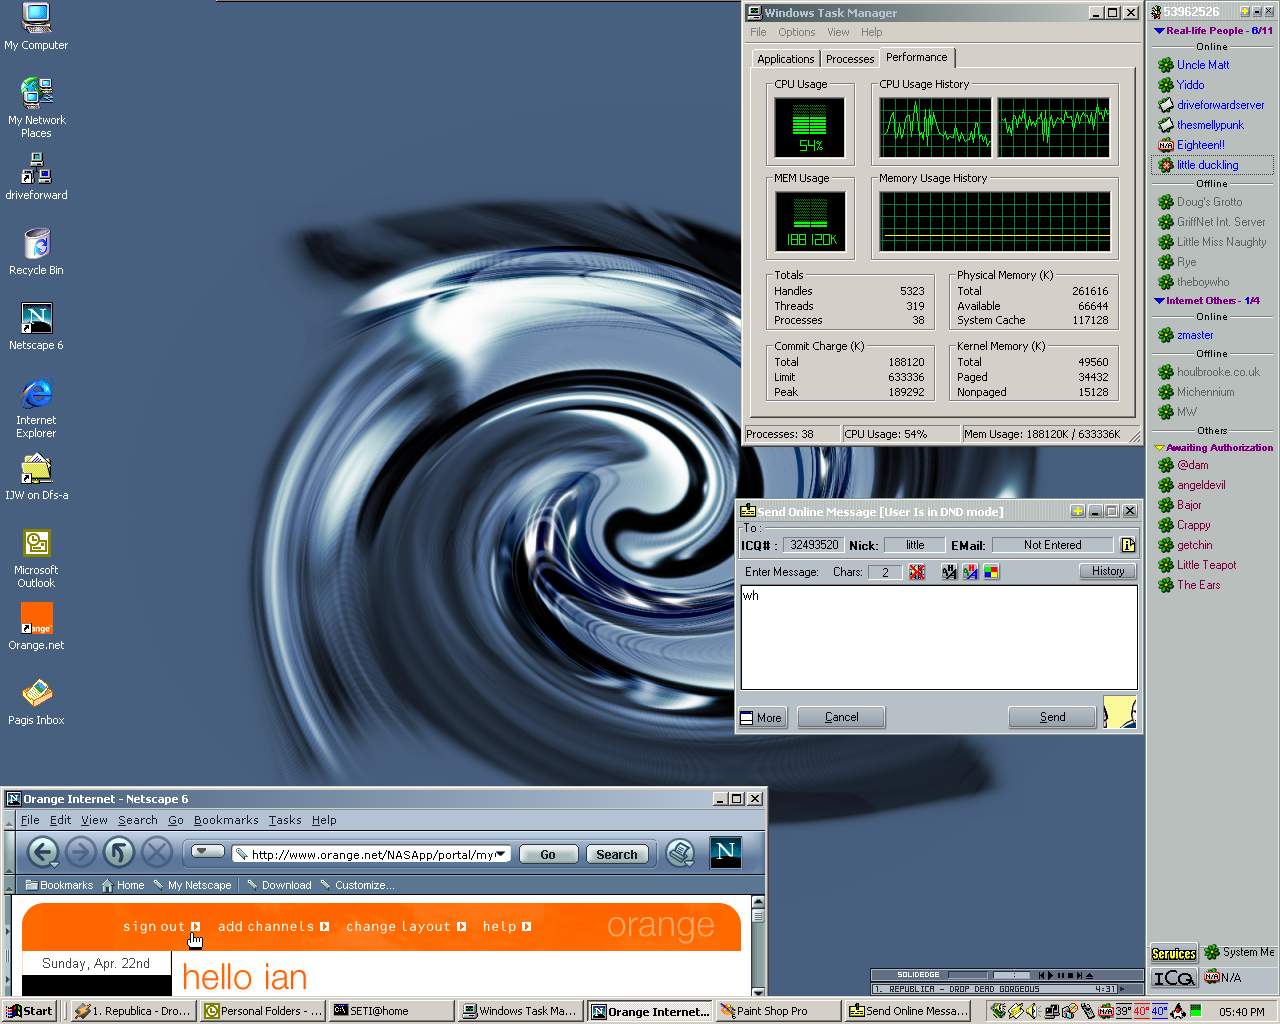Click the Winamp volume slider bar
This screenshot has width=1280, height=1024.
[x=967, y=975]
